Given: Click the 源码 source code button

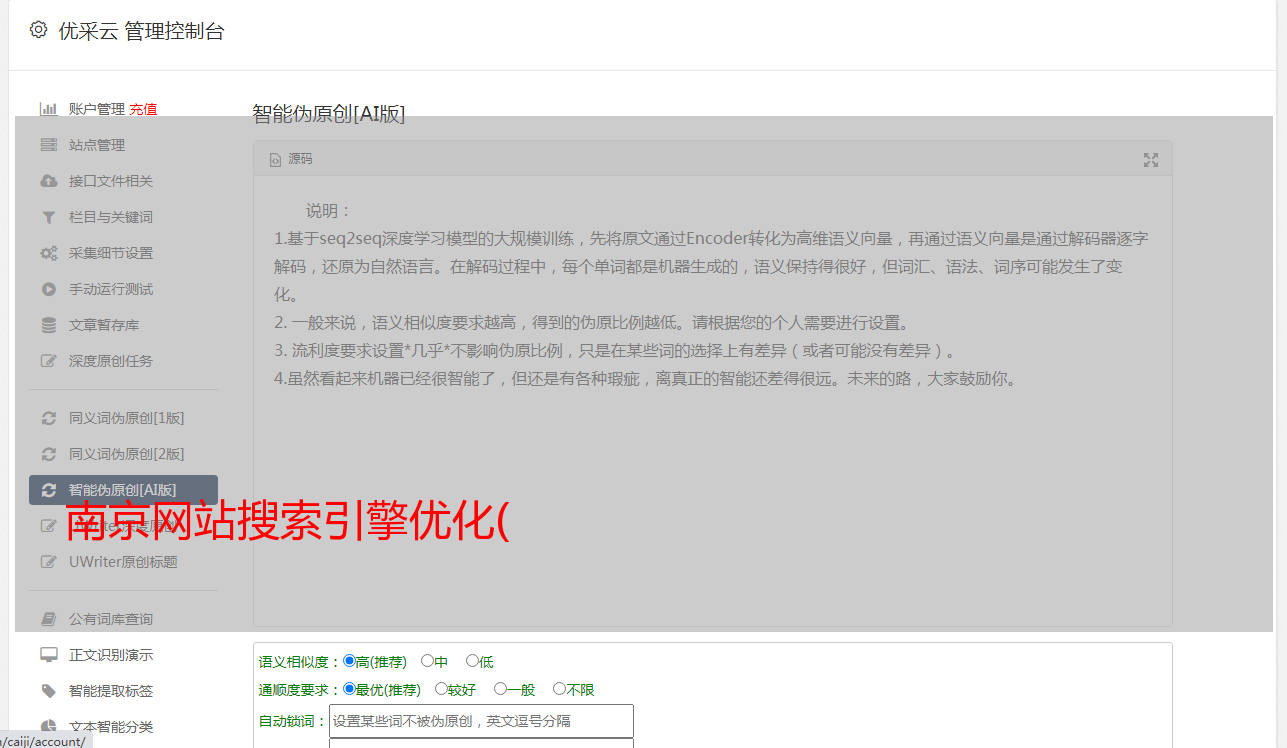Looking at the screenshot, I should (291, 159).
